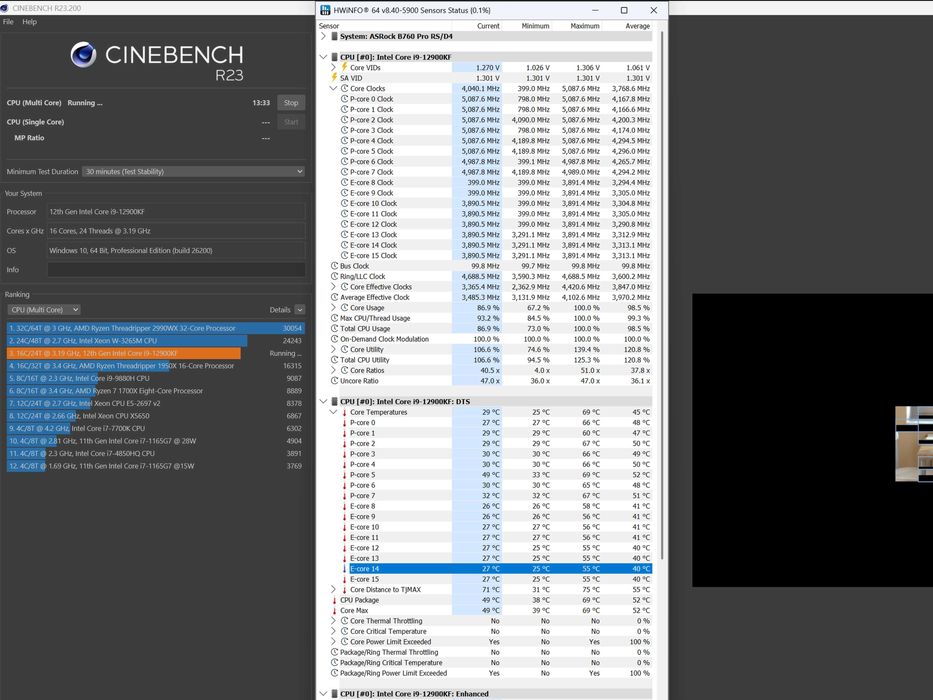Expand the Core Distance to TjMAX row

pos(333,589)
